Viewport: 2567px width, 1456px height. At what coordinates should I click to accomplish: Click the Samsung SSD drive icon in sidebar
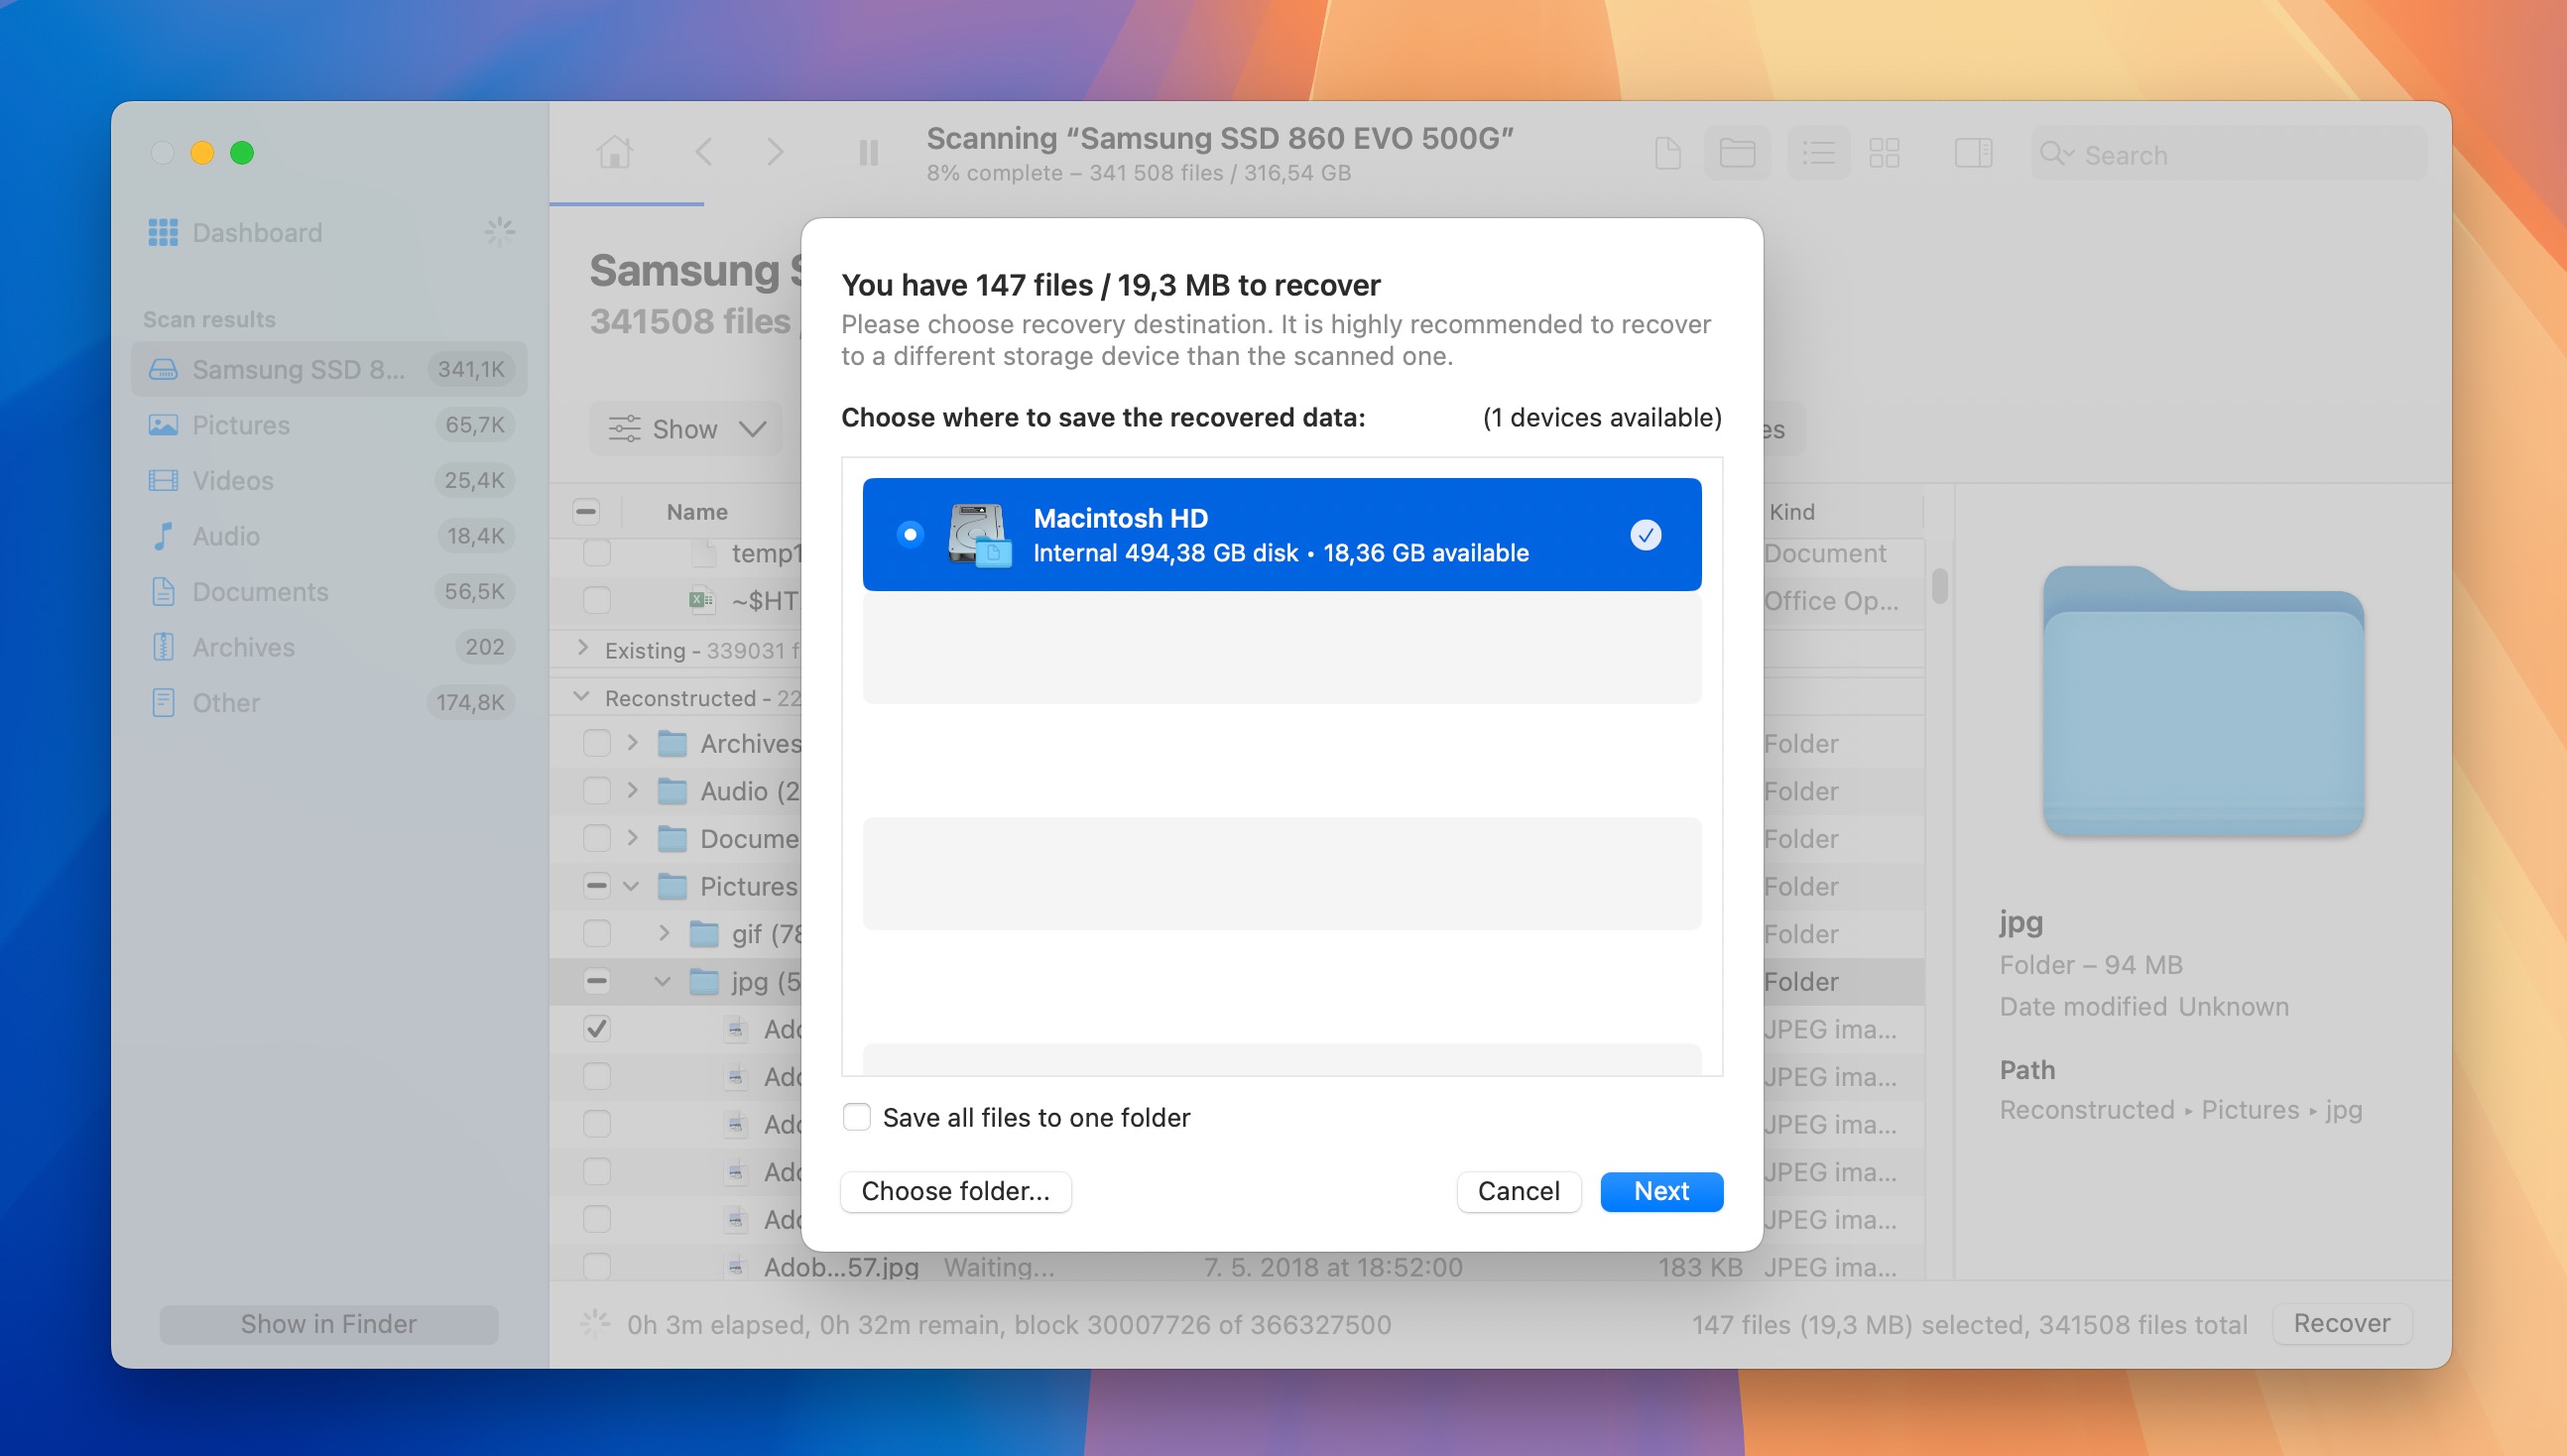163,369
